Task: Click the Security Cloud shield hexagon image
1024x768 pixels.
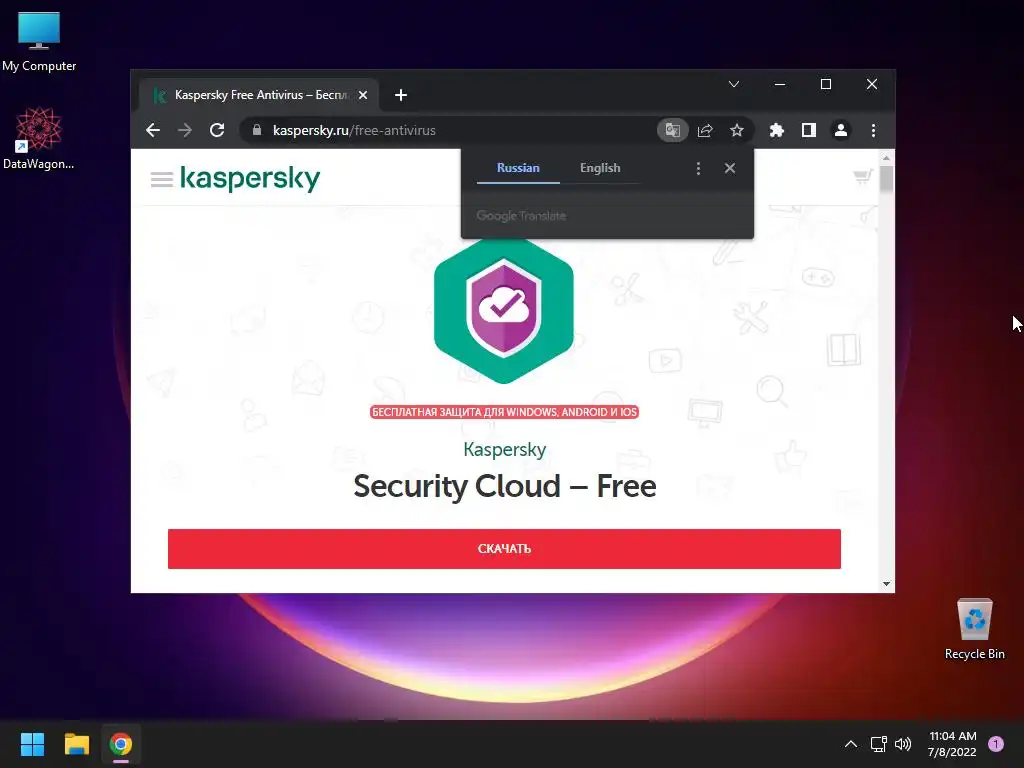Action: [x=504, y=311]
